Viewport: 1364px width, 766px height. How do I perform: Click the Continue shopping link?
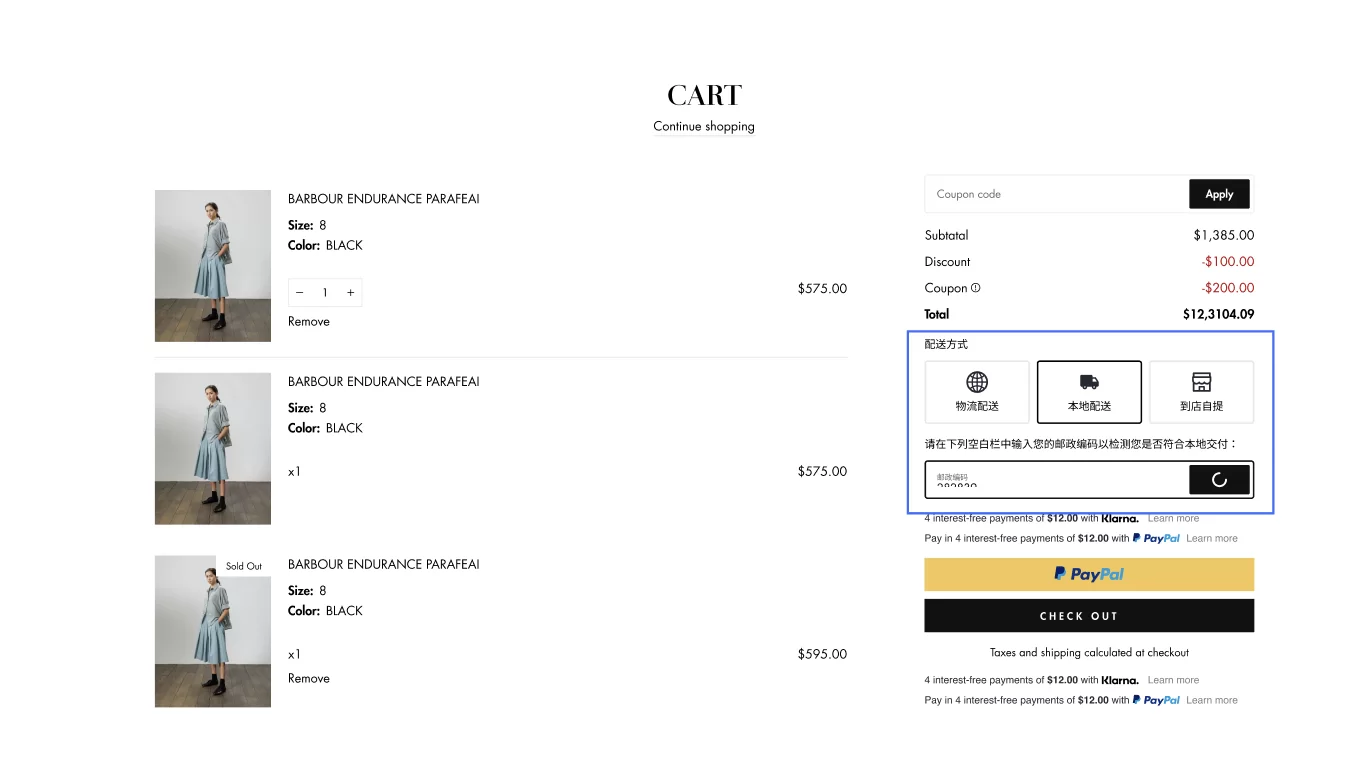[x=704, y=126]
